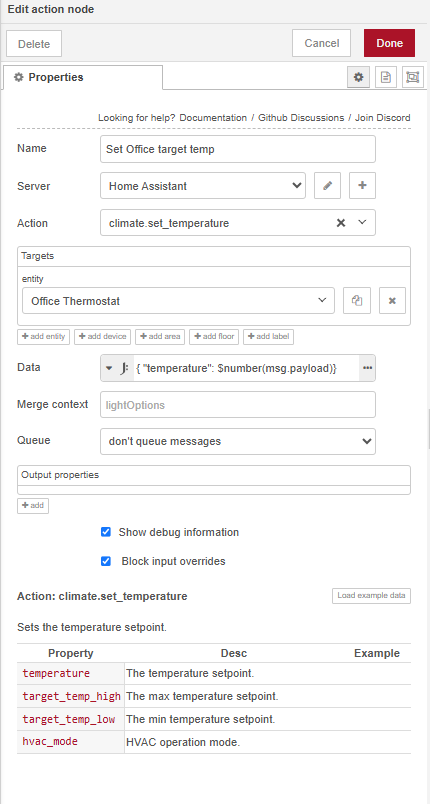Add new server plus icon
Screen dimensions: 430x804
pos(362,186)
